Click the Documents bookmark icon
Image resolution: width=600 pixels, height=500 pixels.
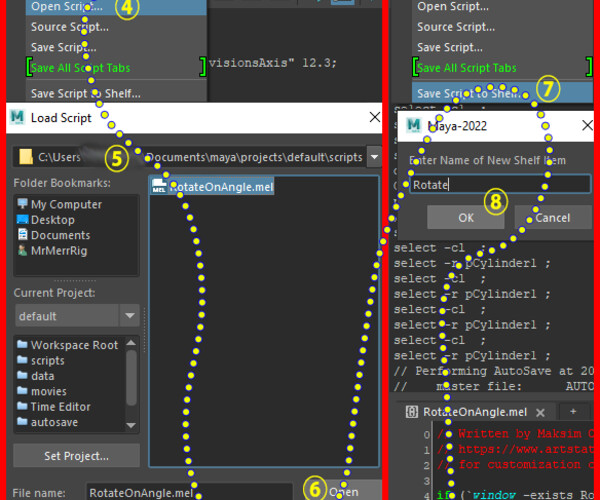click(x=23, y=234)
